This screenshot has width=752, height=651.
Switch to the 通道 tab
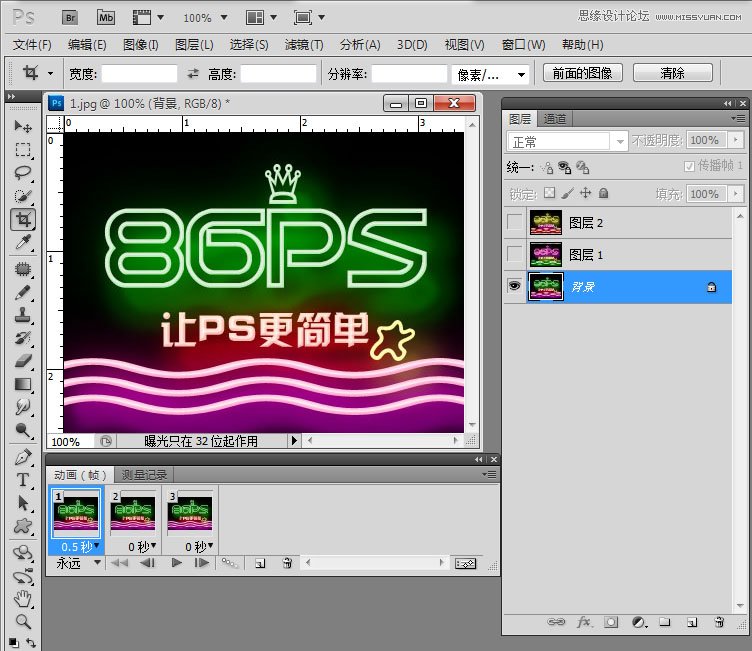coord(555,118)
